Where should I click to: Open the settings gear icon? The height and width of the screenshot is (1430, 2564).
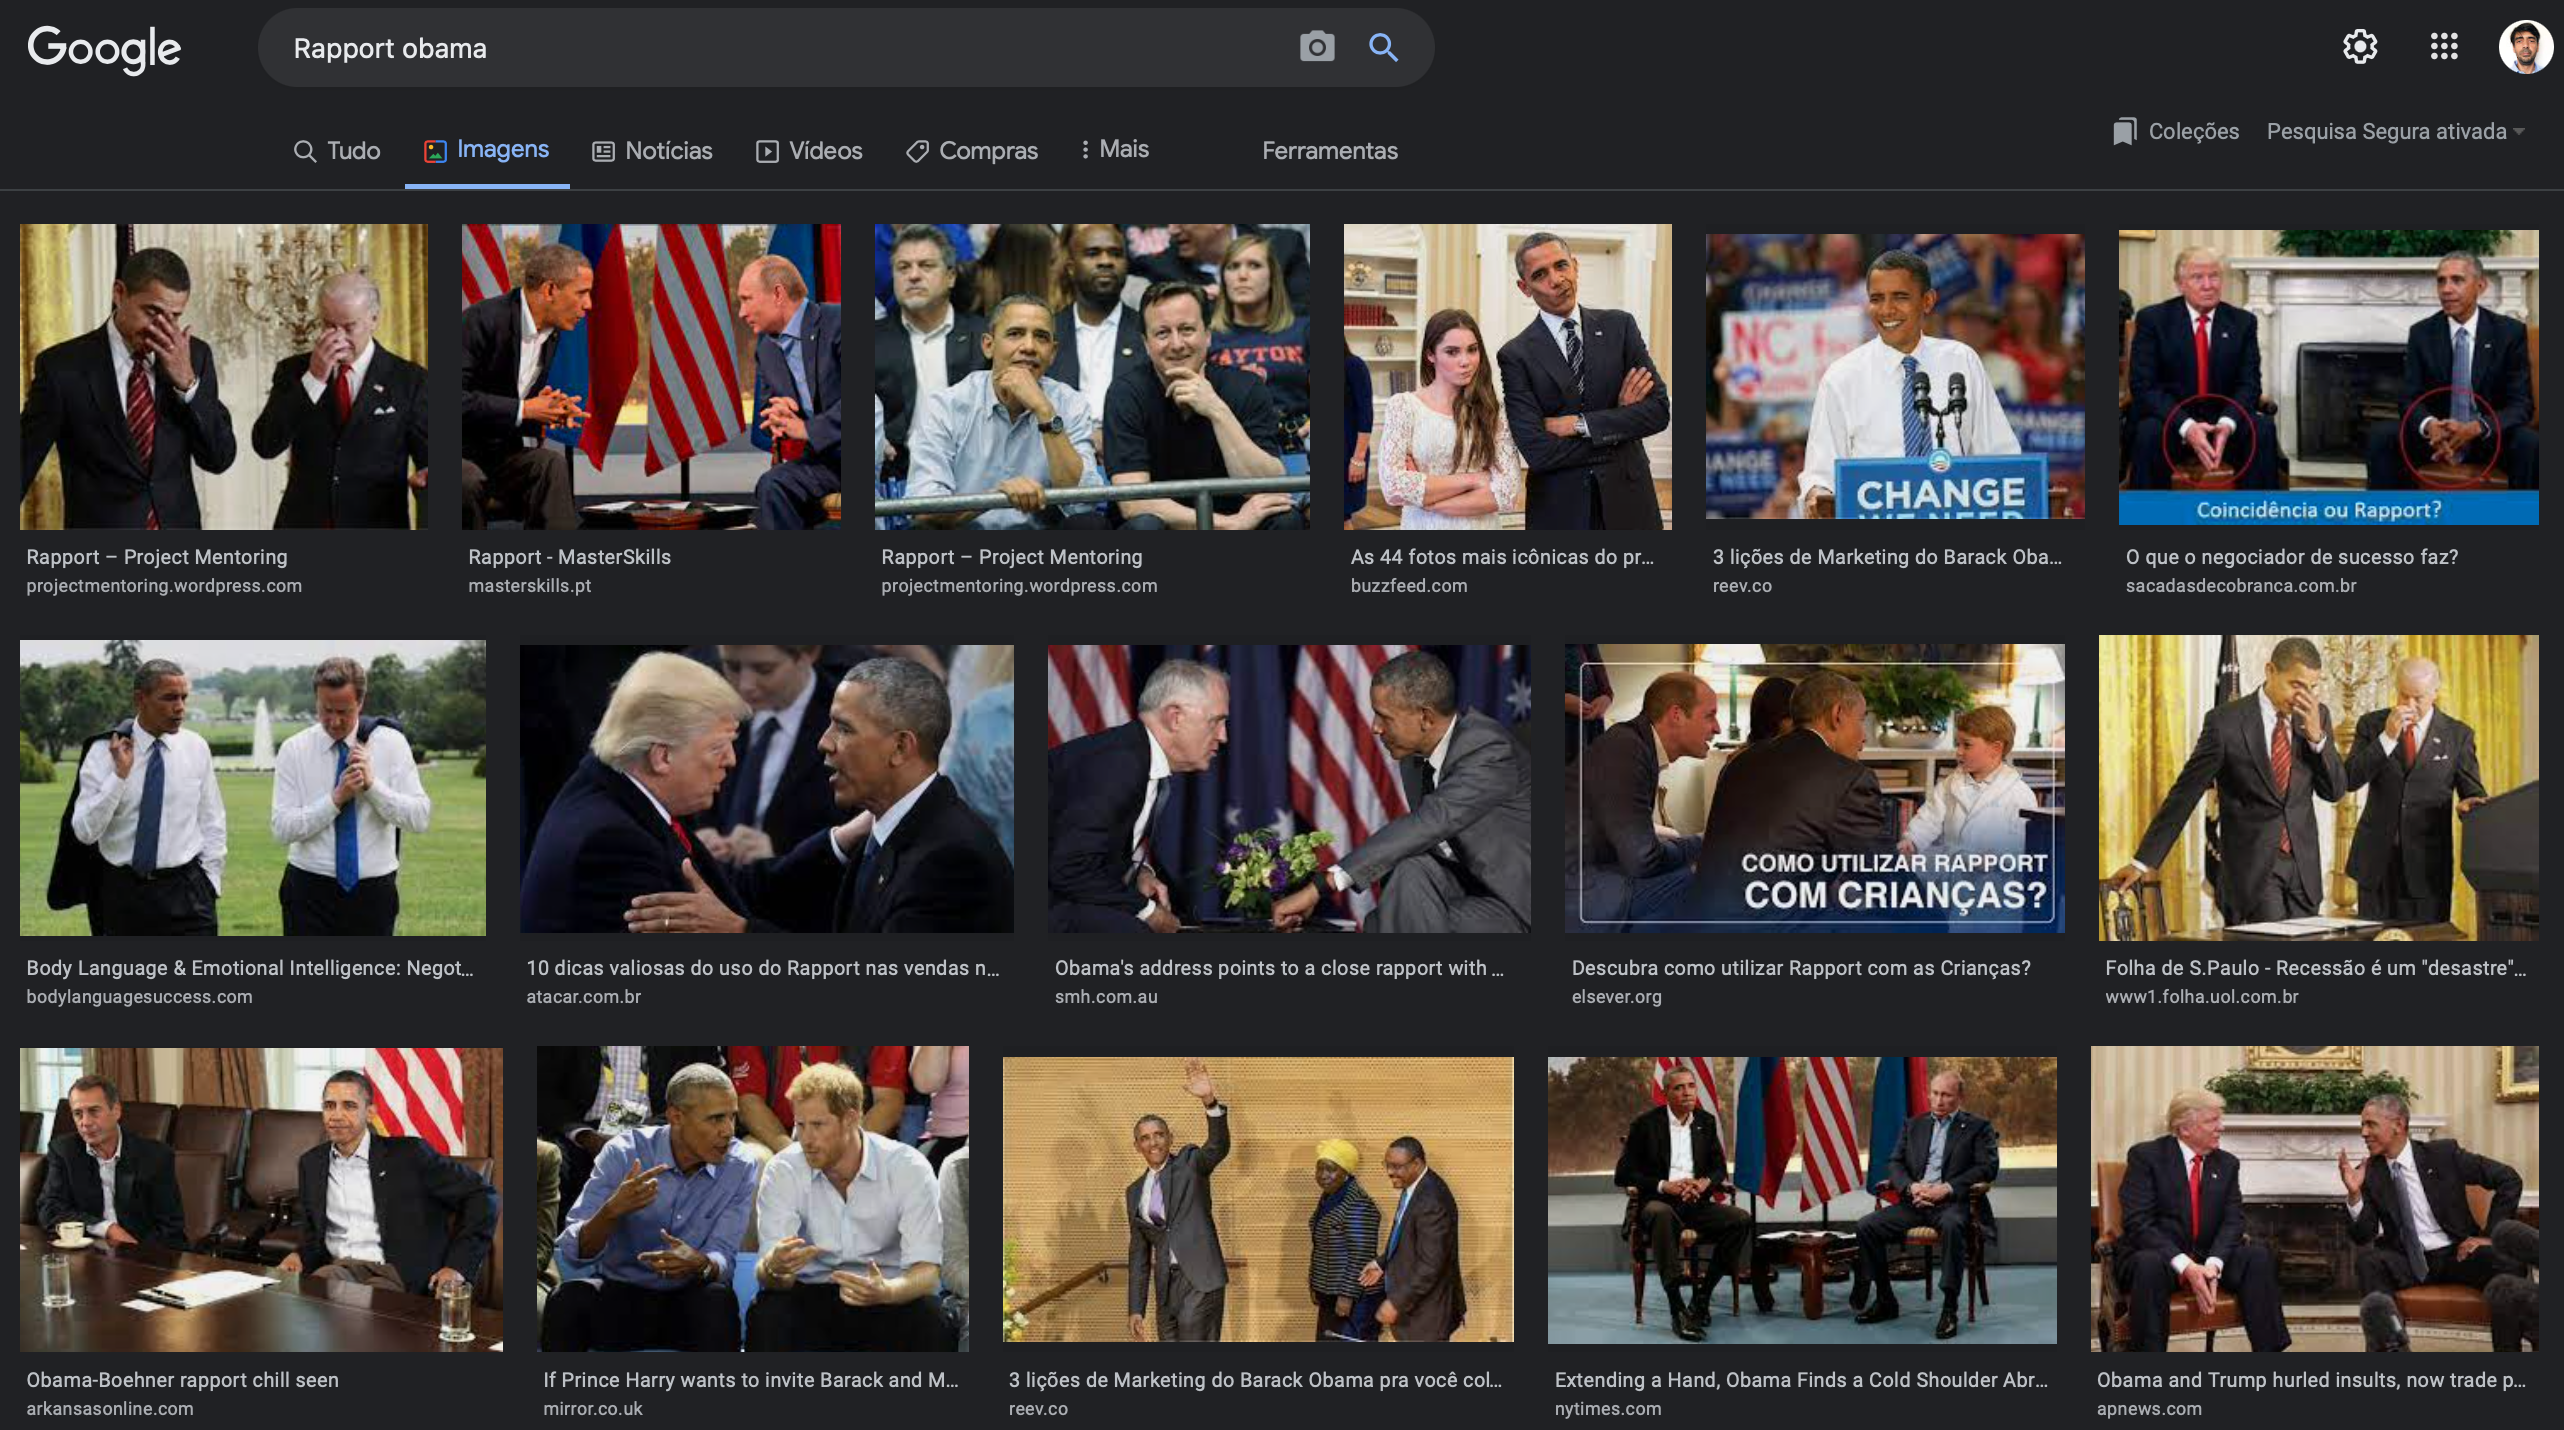click(x=2360, y=46)
